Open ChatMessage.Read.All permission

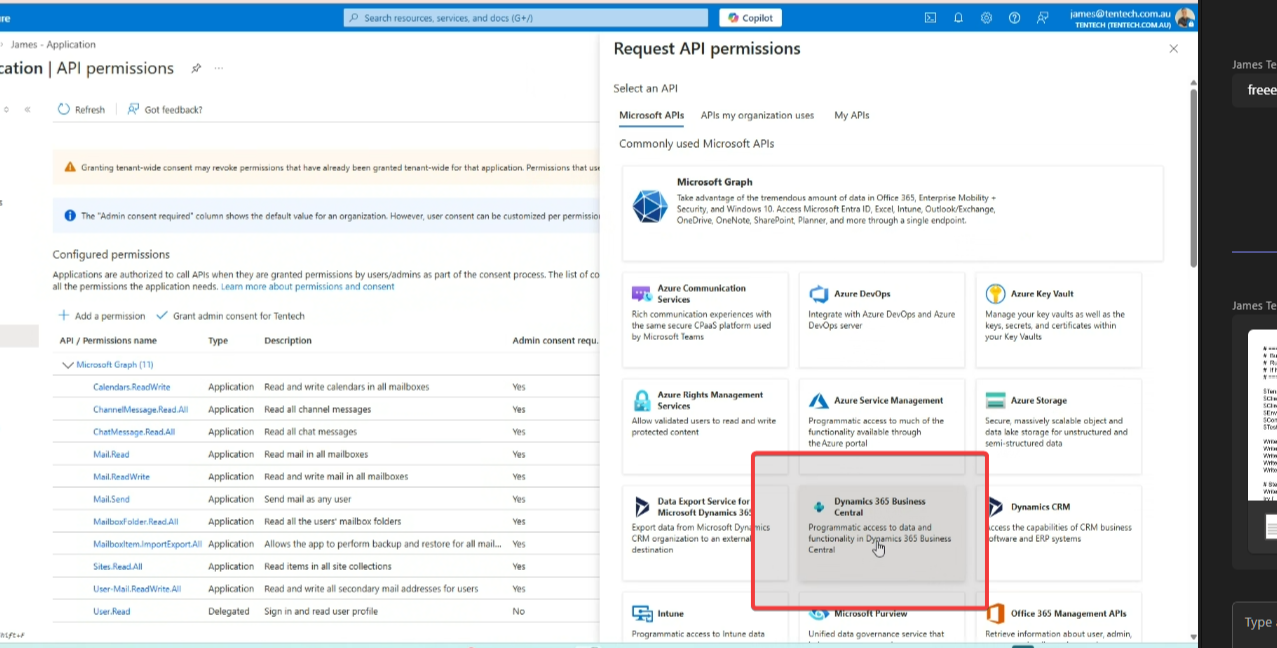point(134,432)
